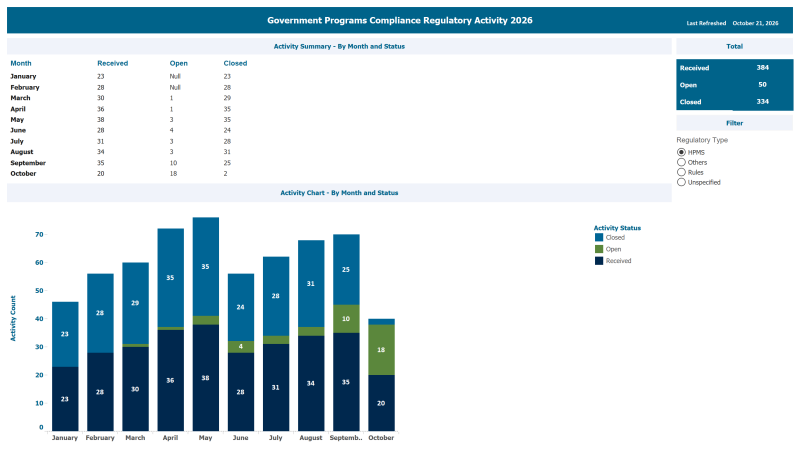Viewport: 800px width, 450px height.
Task: Click the Total Closed value 334
Action: (763, 102)
